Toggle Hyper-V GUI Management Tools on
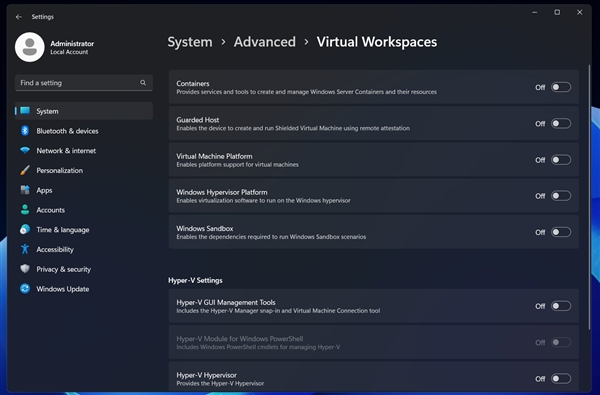600x395 pixels. [561, 306]
